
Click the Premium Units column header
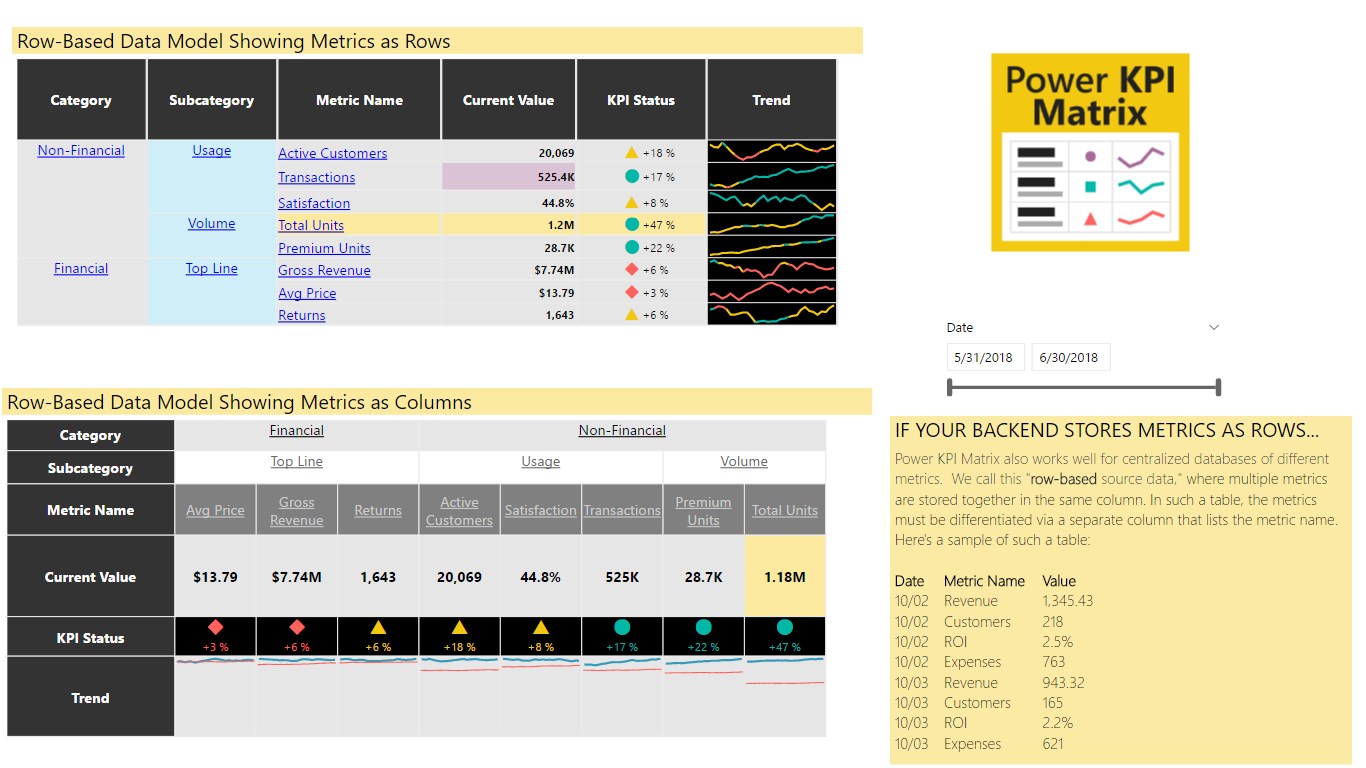click(x=703, y=511)
